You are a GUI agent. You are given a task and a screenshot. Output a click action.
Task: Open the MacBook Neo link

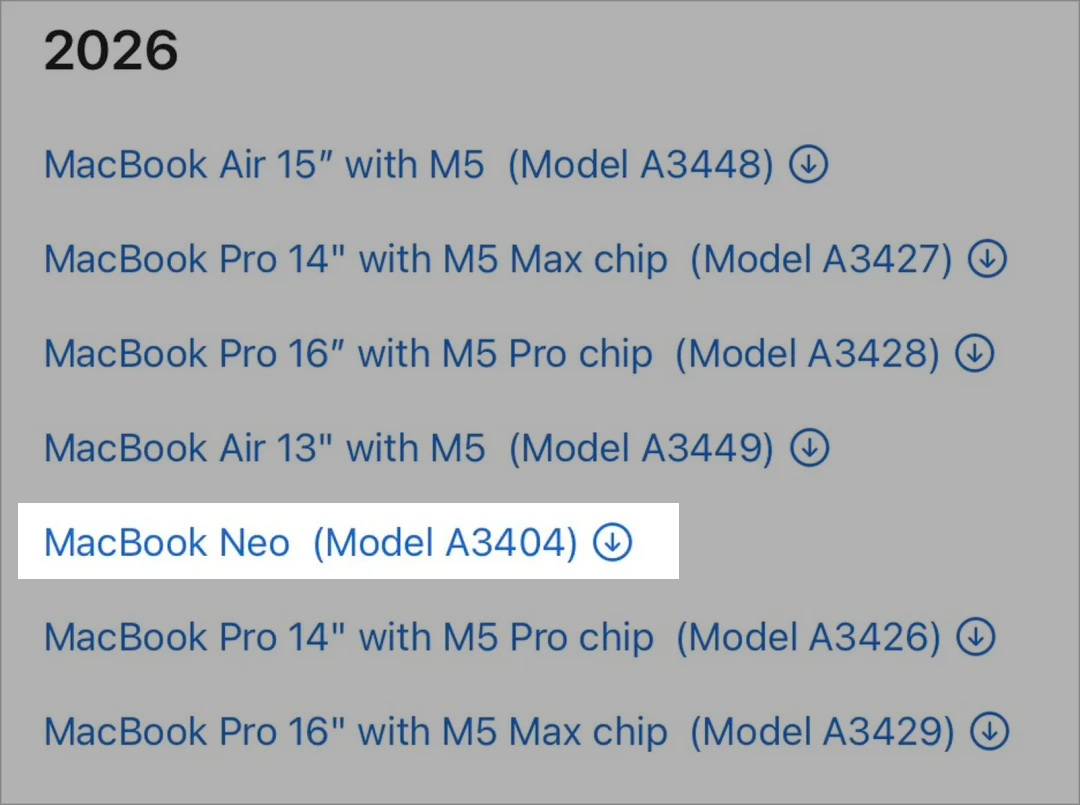pos(165,542)
